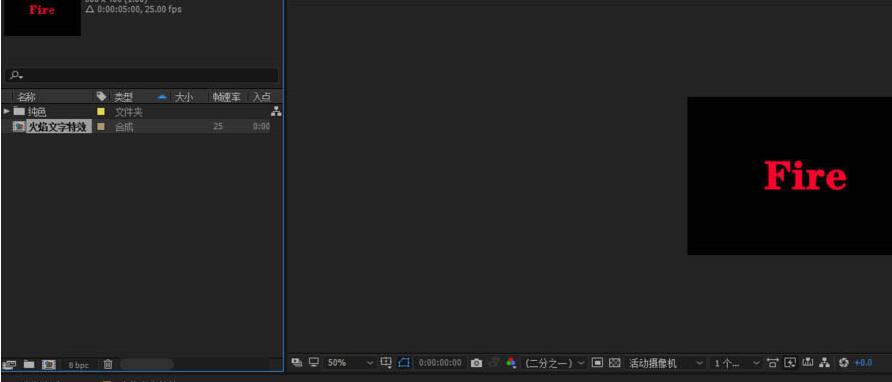Click the show snapshot icon

pos(494,363)
